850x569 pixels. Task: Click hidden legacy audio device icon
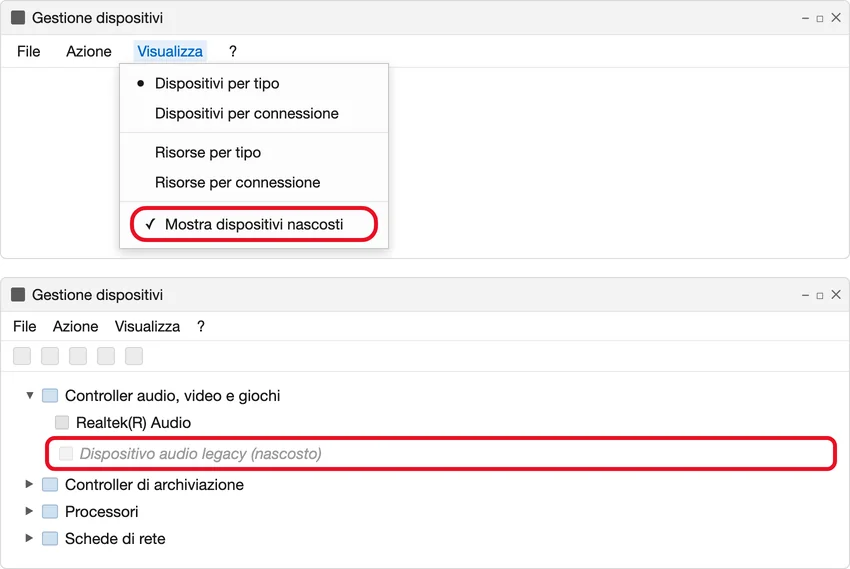(66, 453)
